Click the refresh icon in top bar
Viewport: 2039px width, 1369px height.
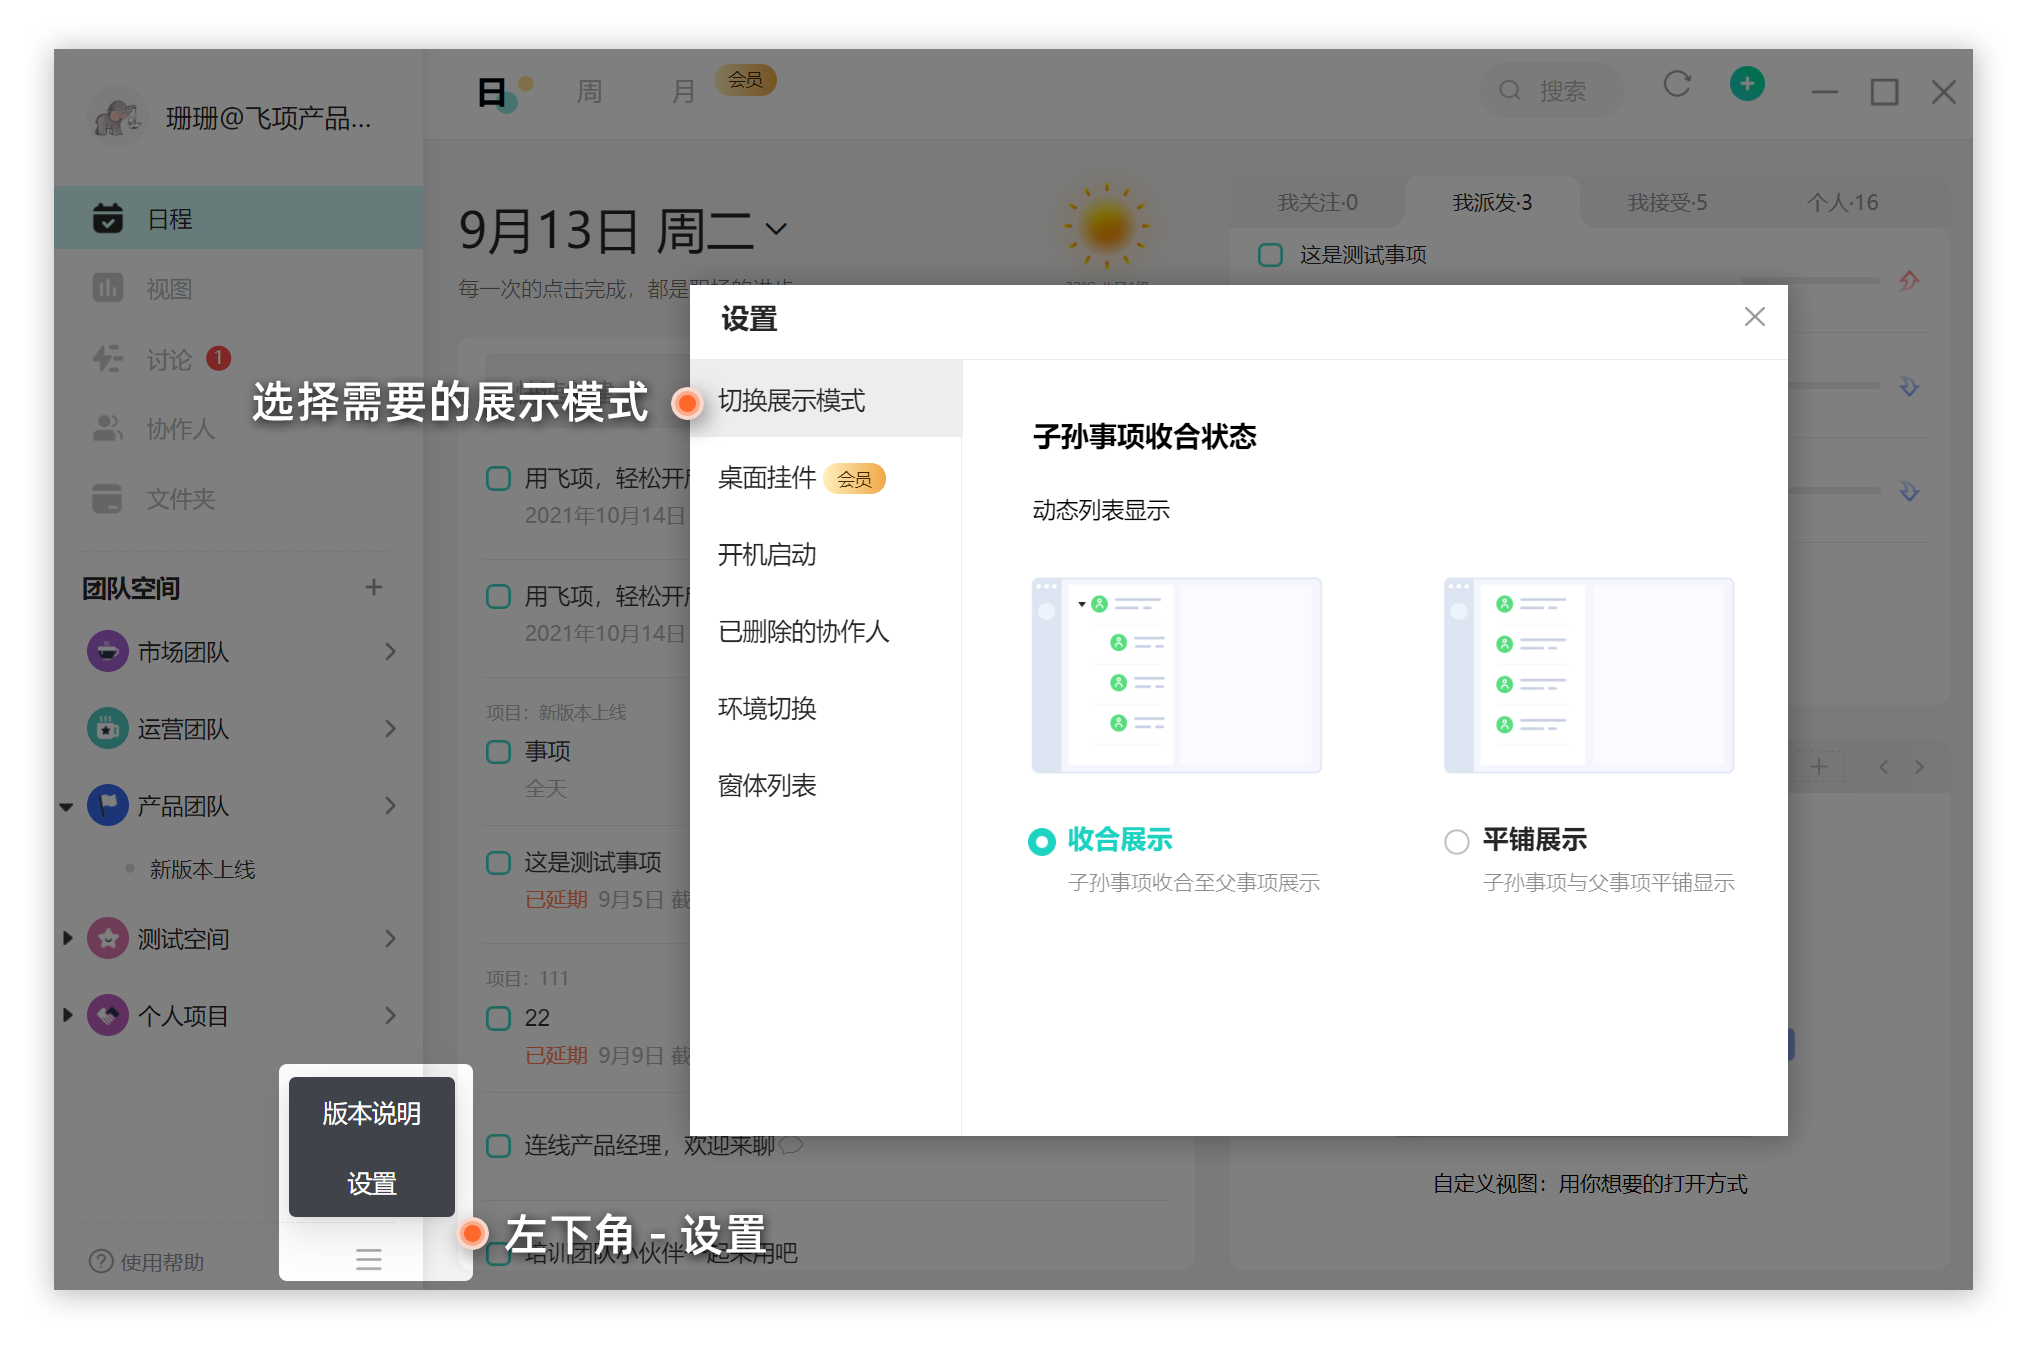tap(1677, 85)
